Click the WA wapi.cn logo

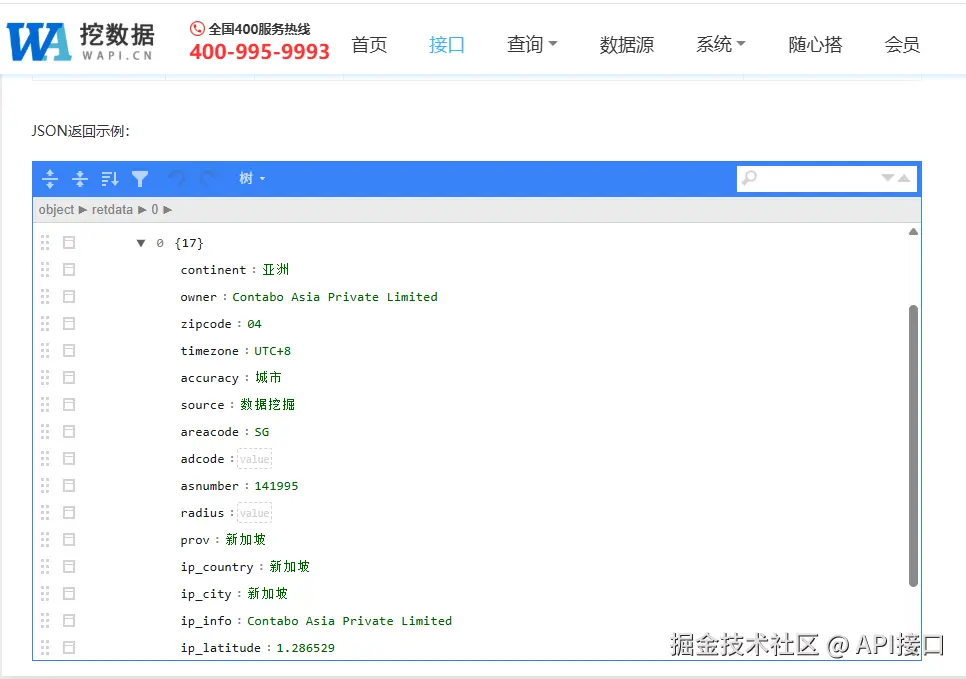[80, 41]
